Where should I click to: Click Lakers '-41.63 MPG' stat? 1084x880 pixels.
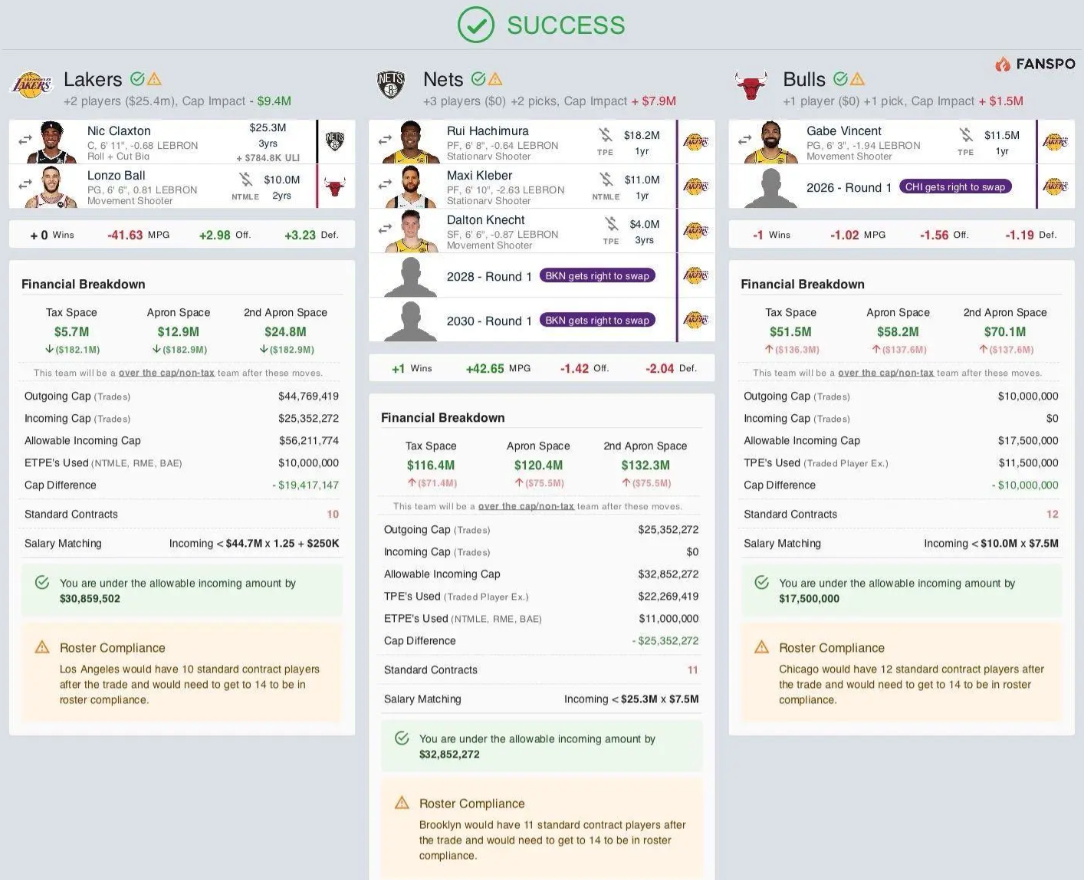click(x=138, y=235)
